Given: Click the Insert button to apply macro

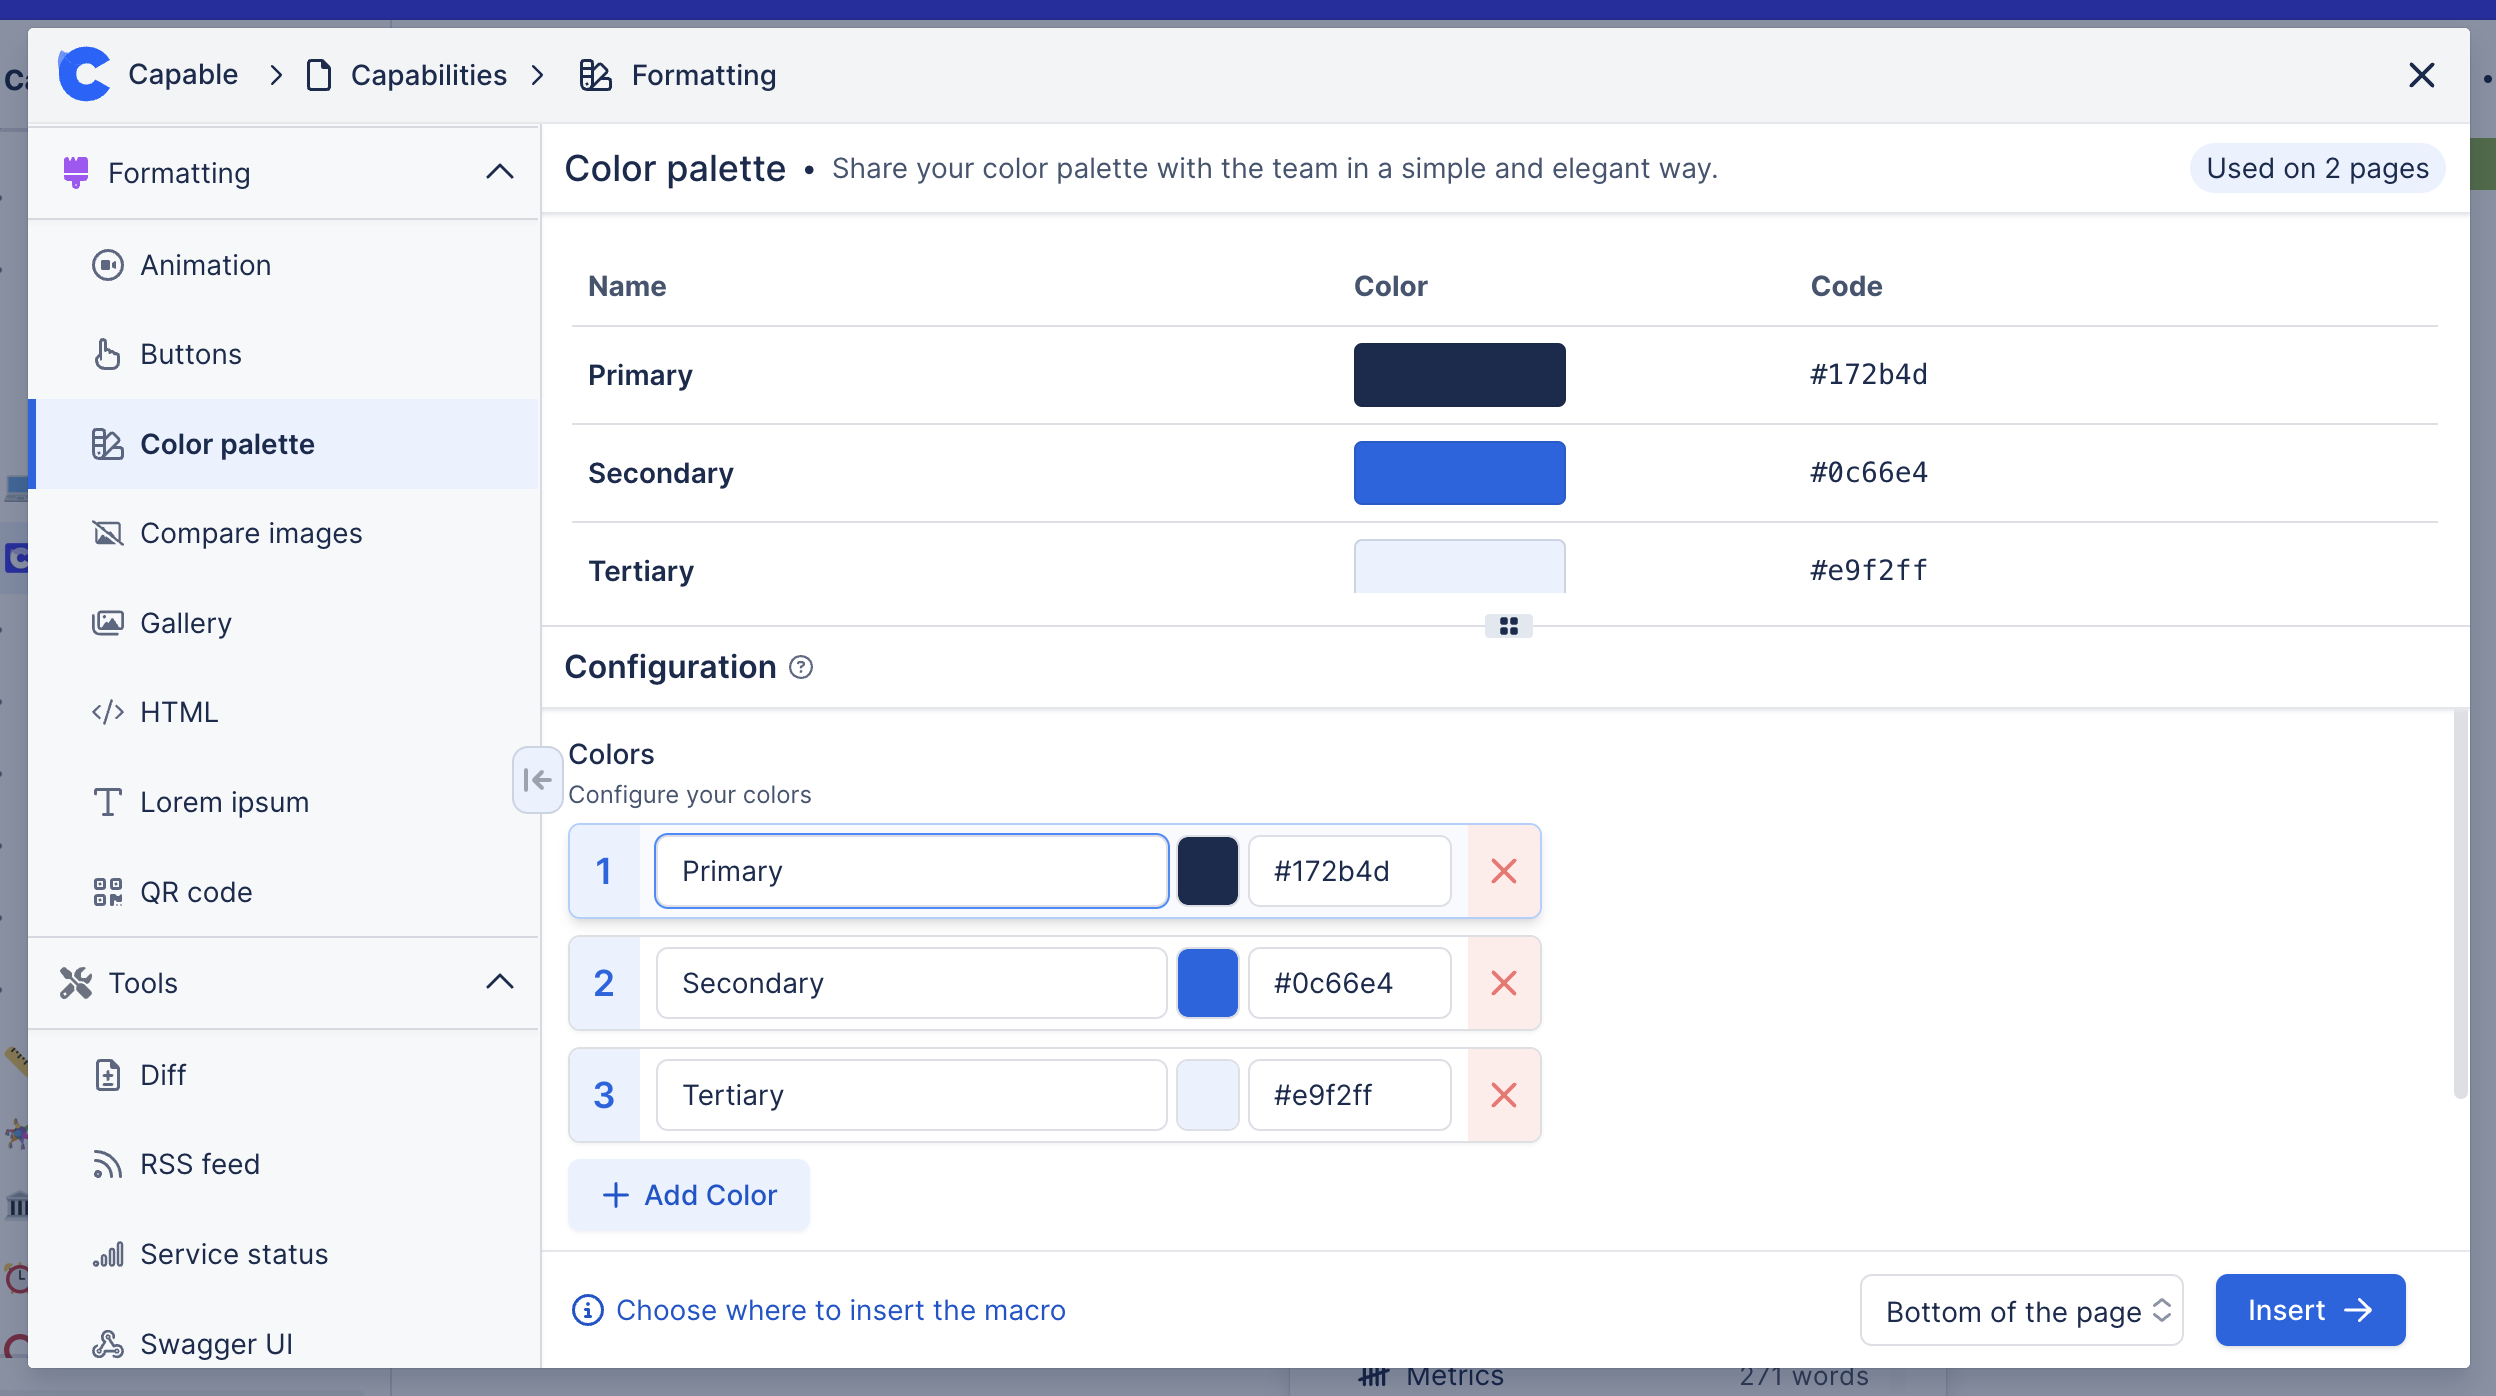Looking at the screenshot, I should coord(2313,1310).
